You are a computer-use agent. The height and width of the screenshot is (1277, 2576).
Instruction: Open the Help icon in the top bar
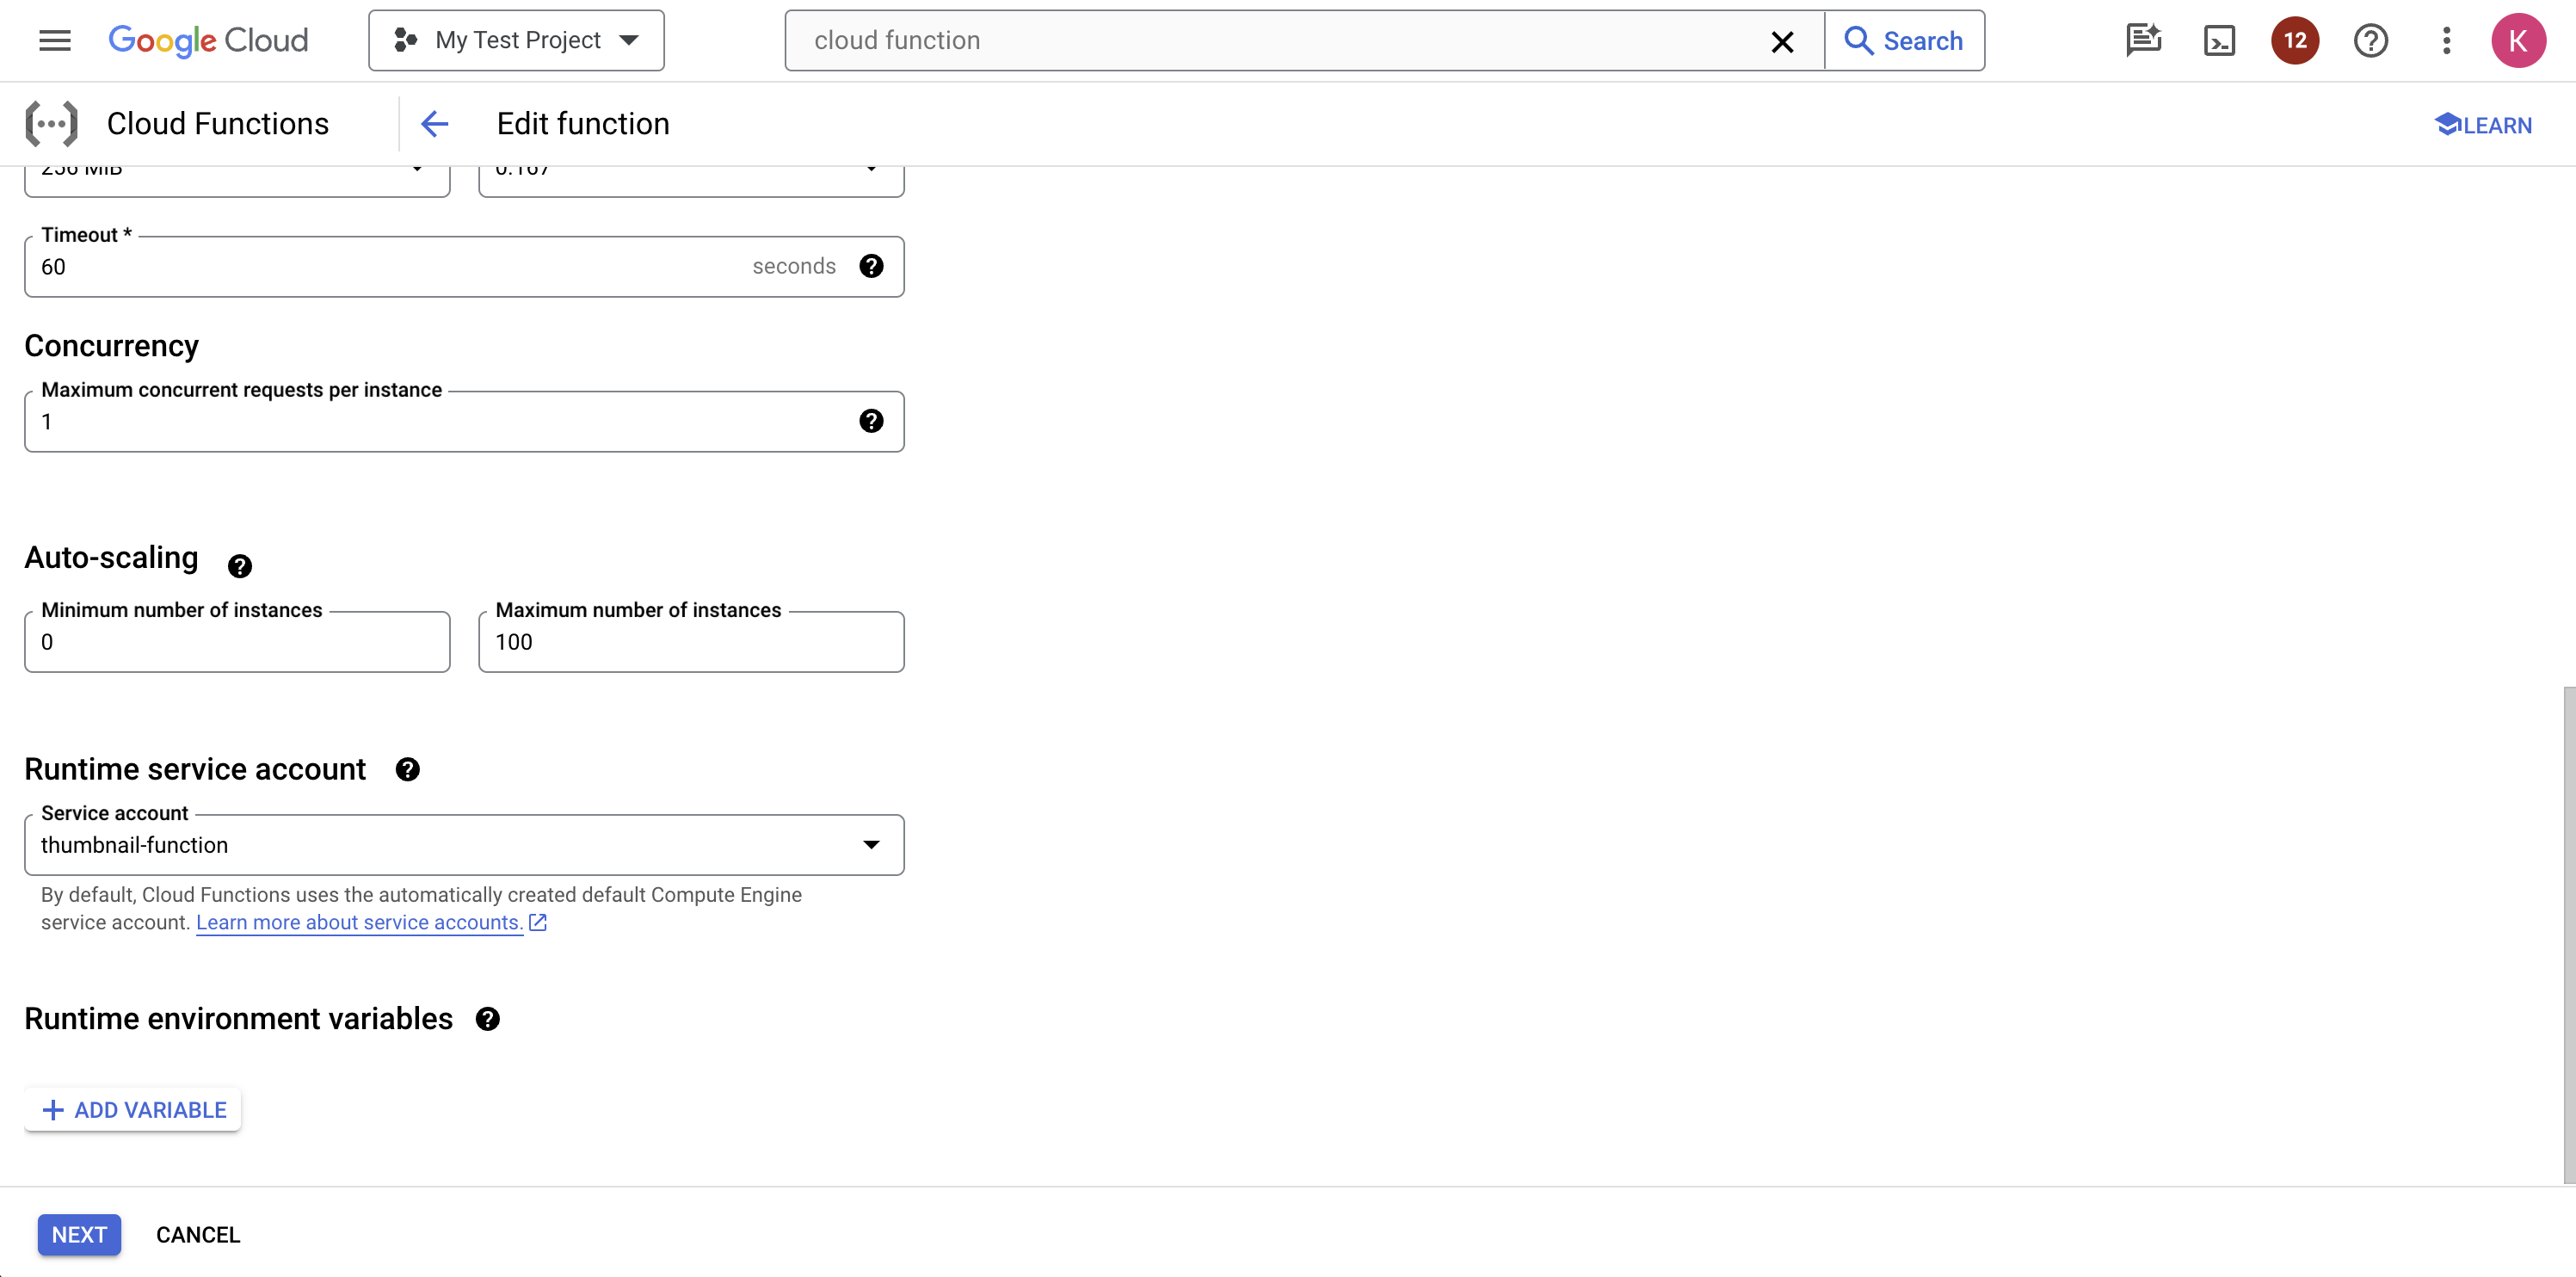pos(2370,40)
